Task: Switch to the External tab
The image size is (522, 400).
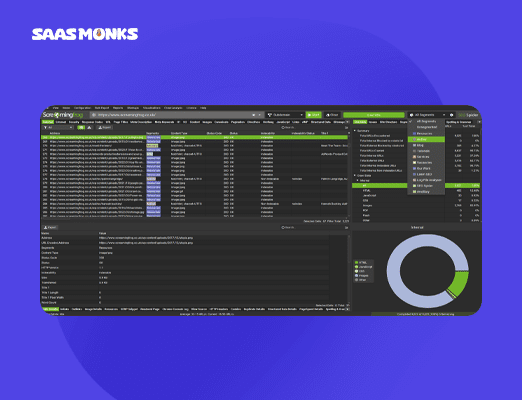Action: pos(61,122)
